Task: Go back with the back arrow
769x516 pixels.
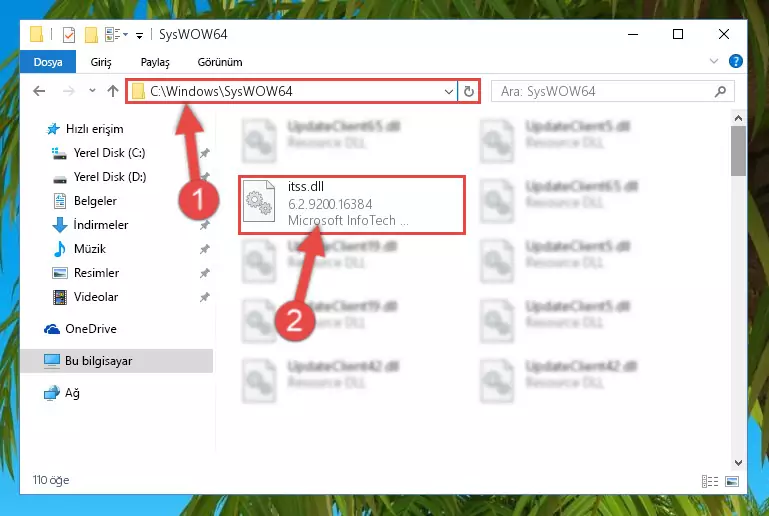Action: pyautogui.click(x=39, y=91)
